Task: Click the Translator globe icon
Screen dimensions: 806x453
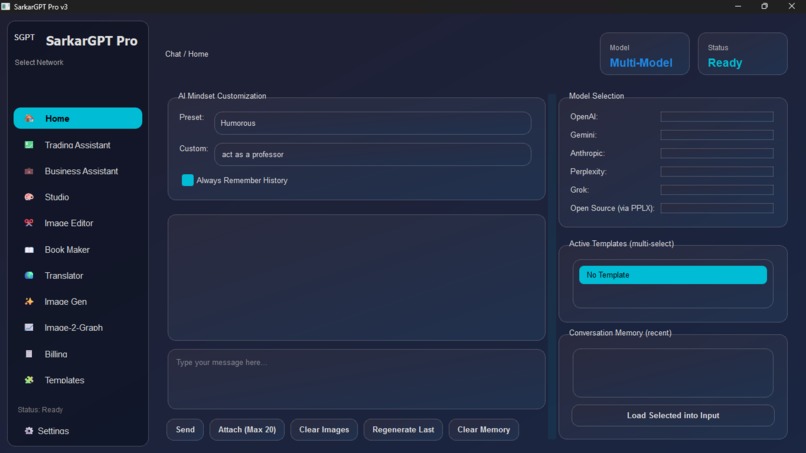Action: [x=29, y=276]
